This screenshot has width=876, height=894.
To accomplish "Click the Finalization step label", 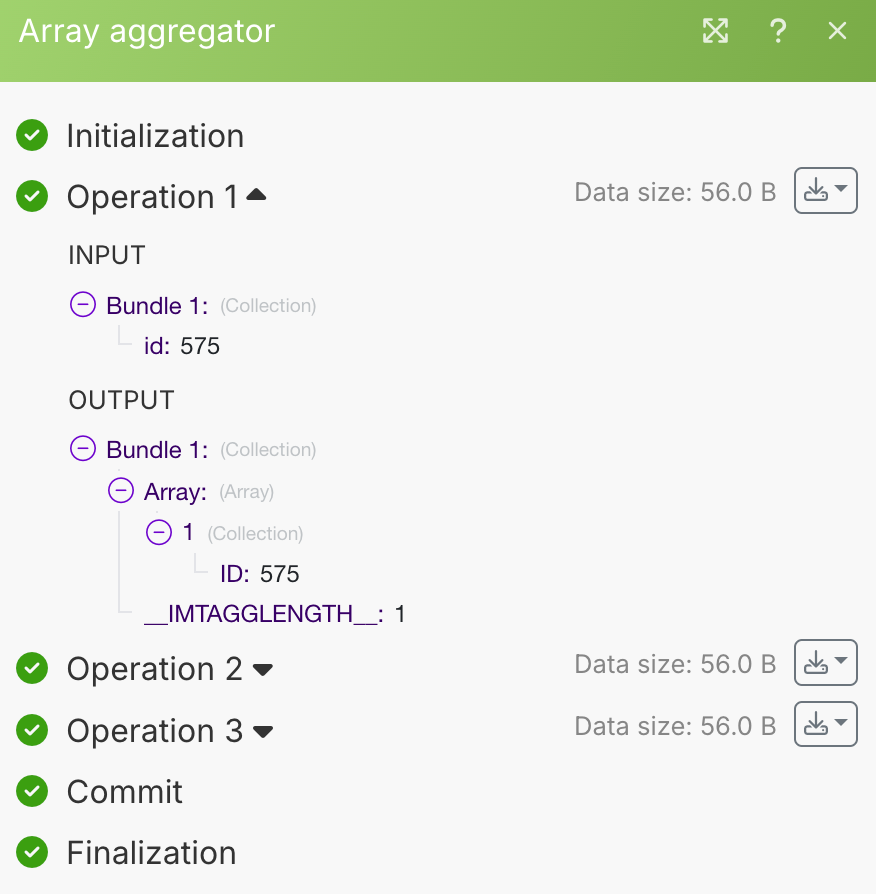I will (x=151, y=852).
